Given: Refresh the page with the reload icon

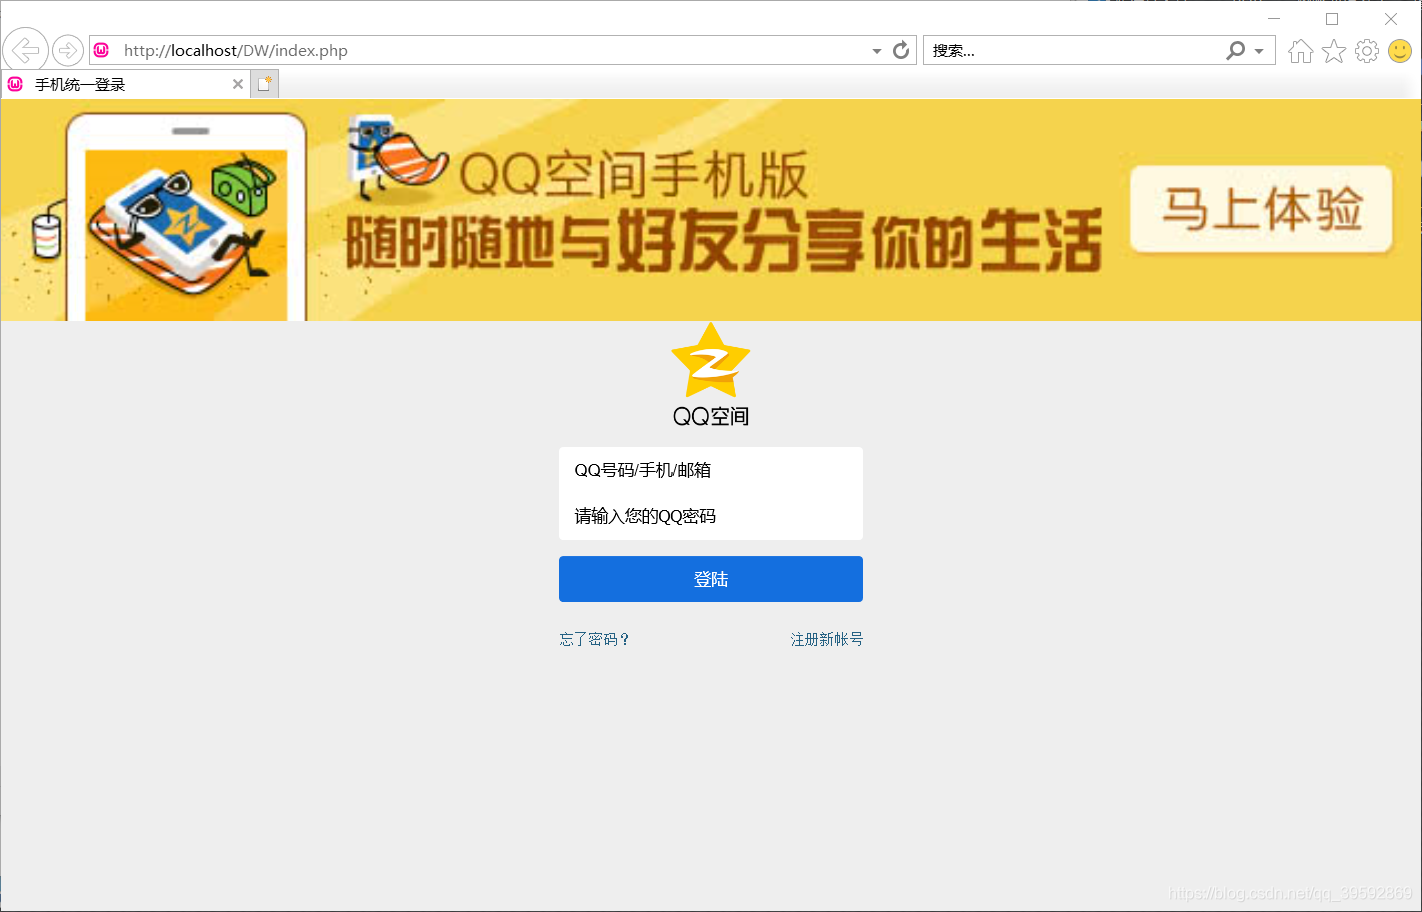Looking at the screenshot, I should pyautogui.click(x=901, y=50).
